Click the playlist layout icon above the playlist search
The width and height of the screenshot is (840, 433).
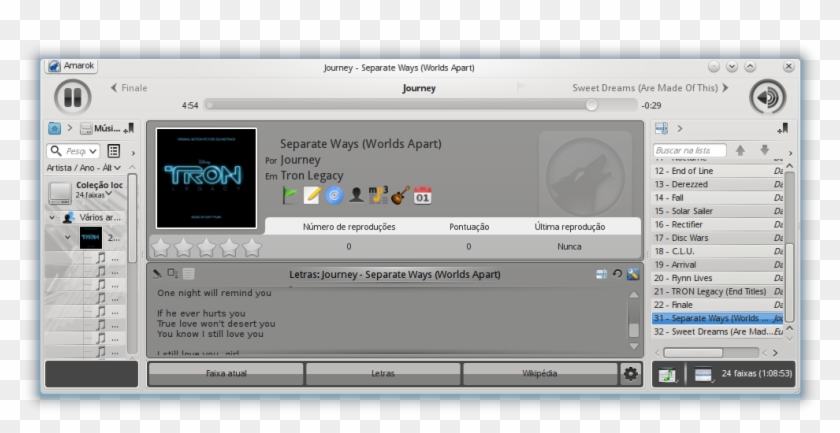click(662, 128)
